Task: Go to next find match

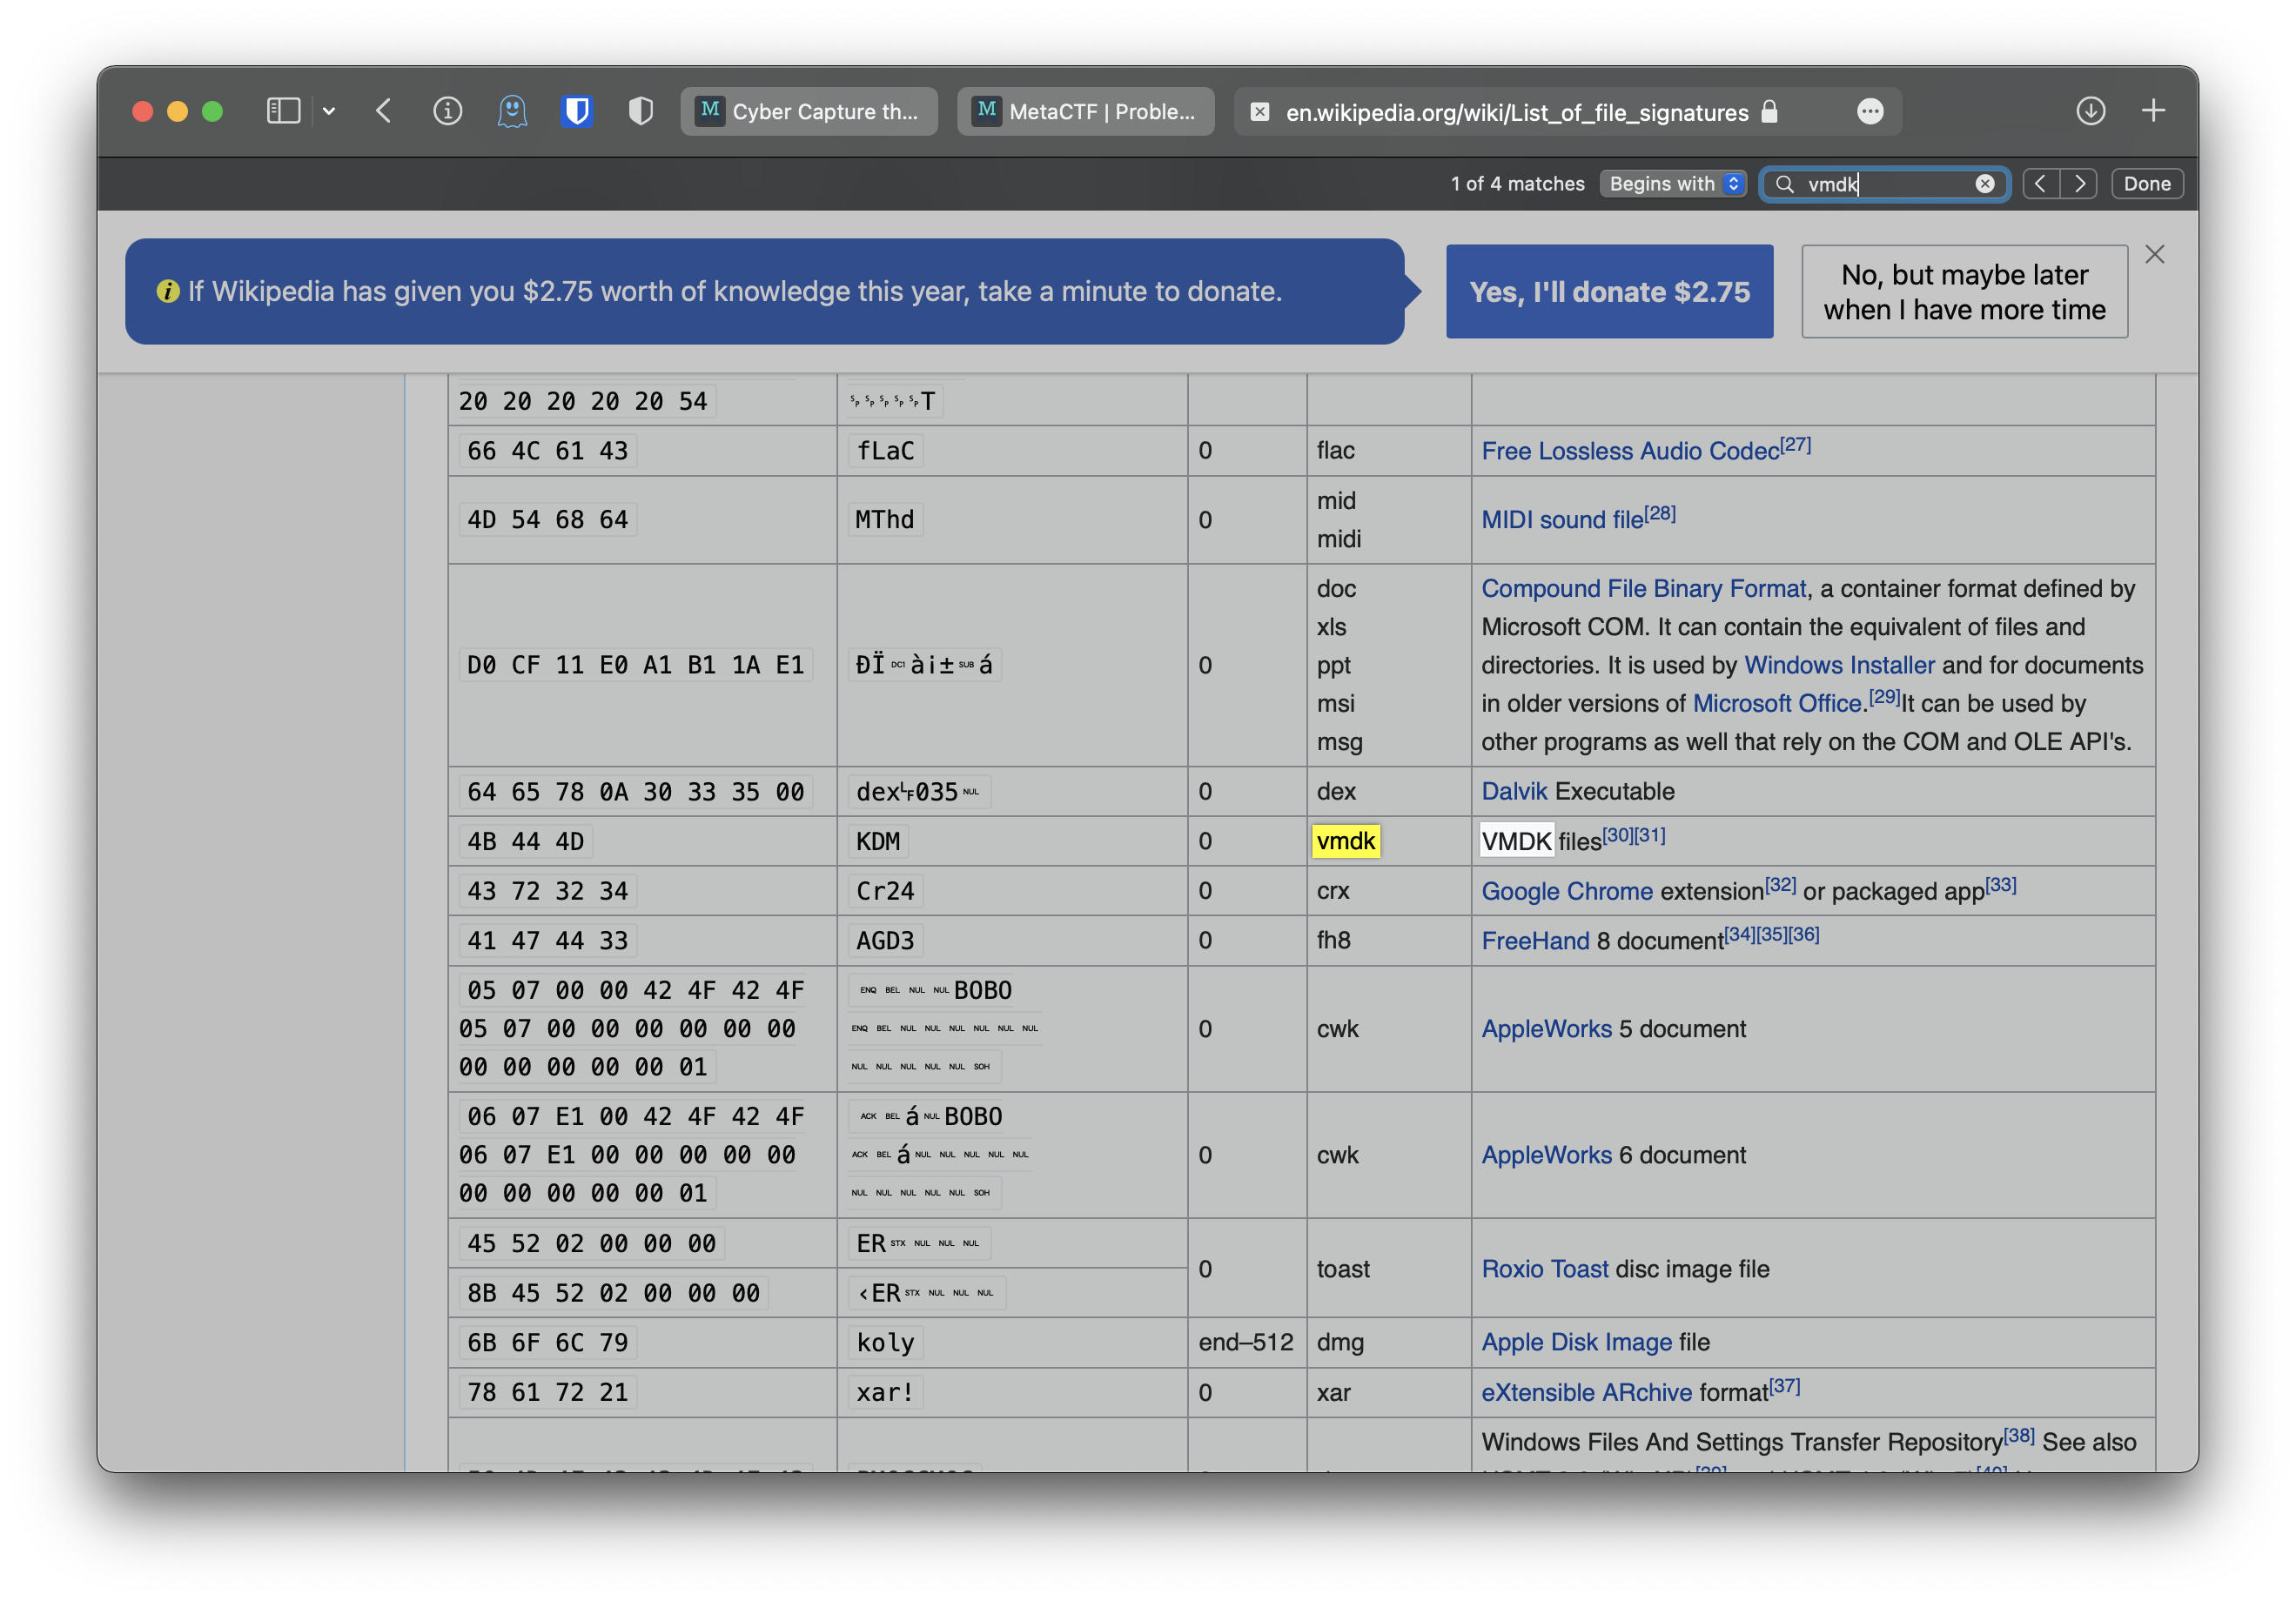Action: tap(2079, 184)
